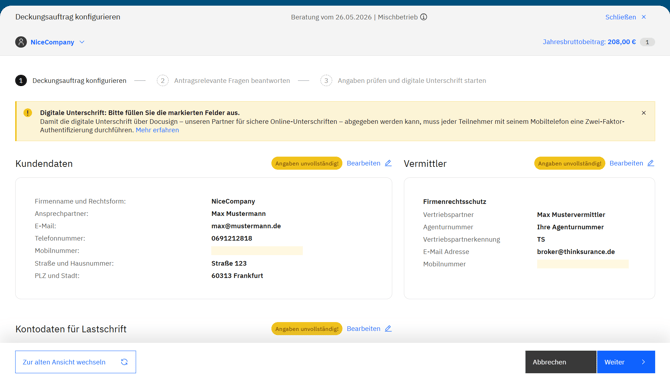Expand the NiceCompany dropdown chevron

(x=82, y=42)
